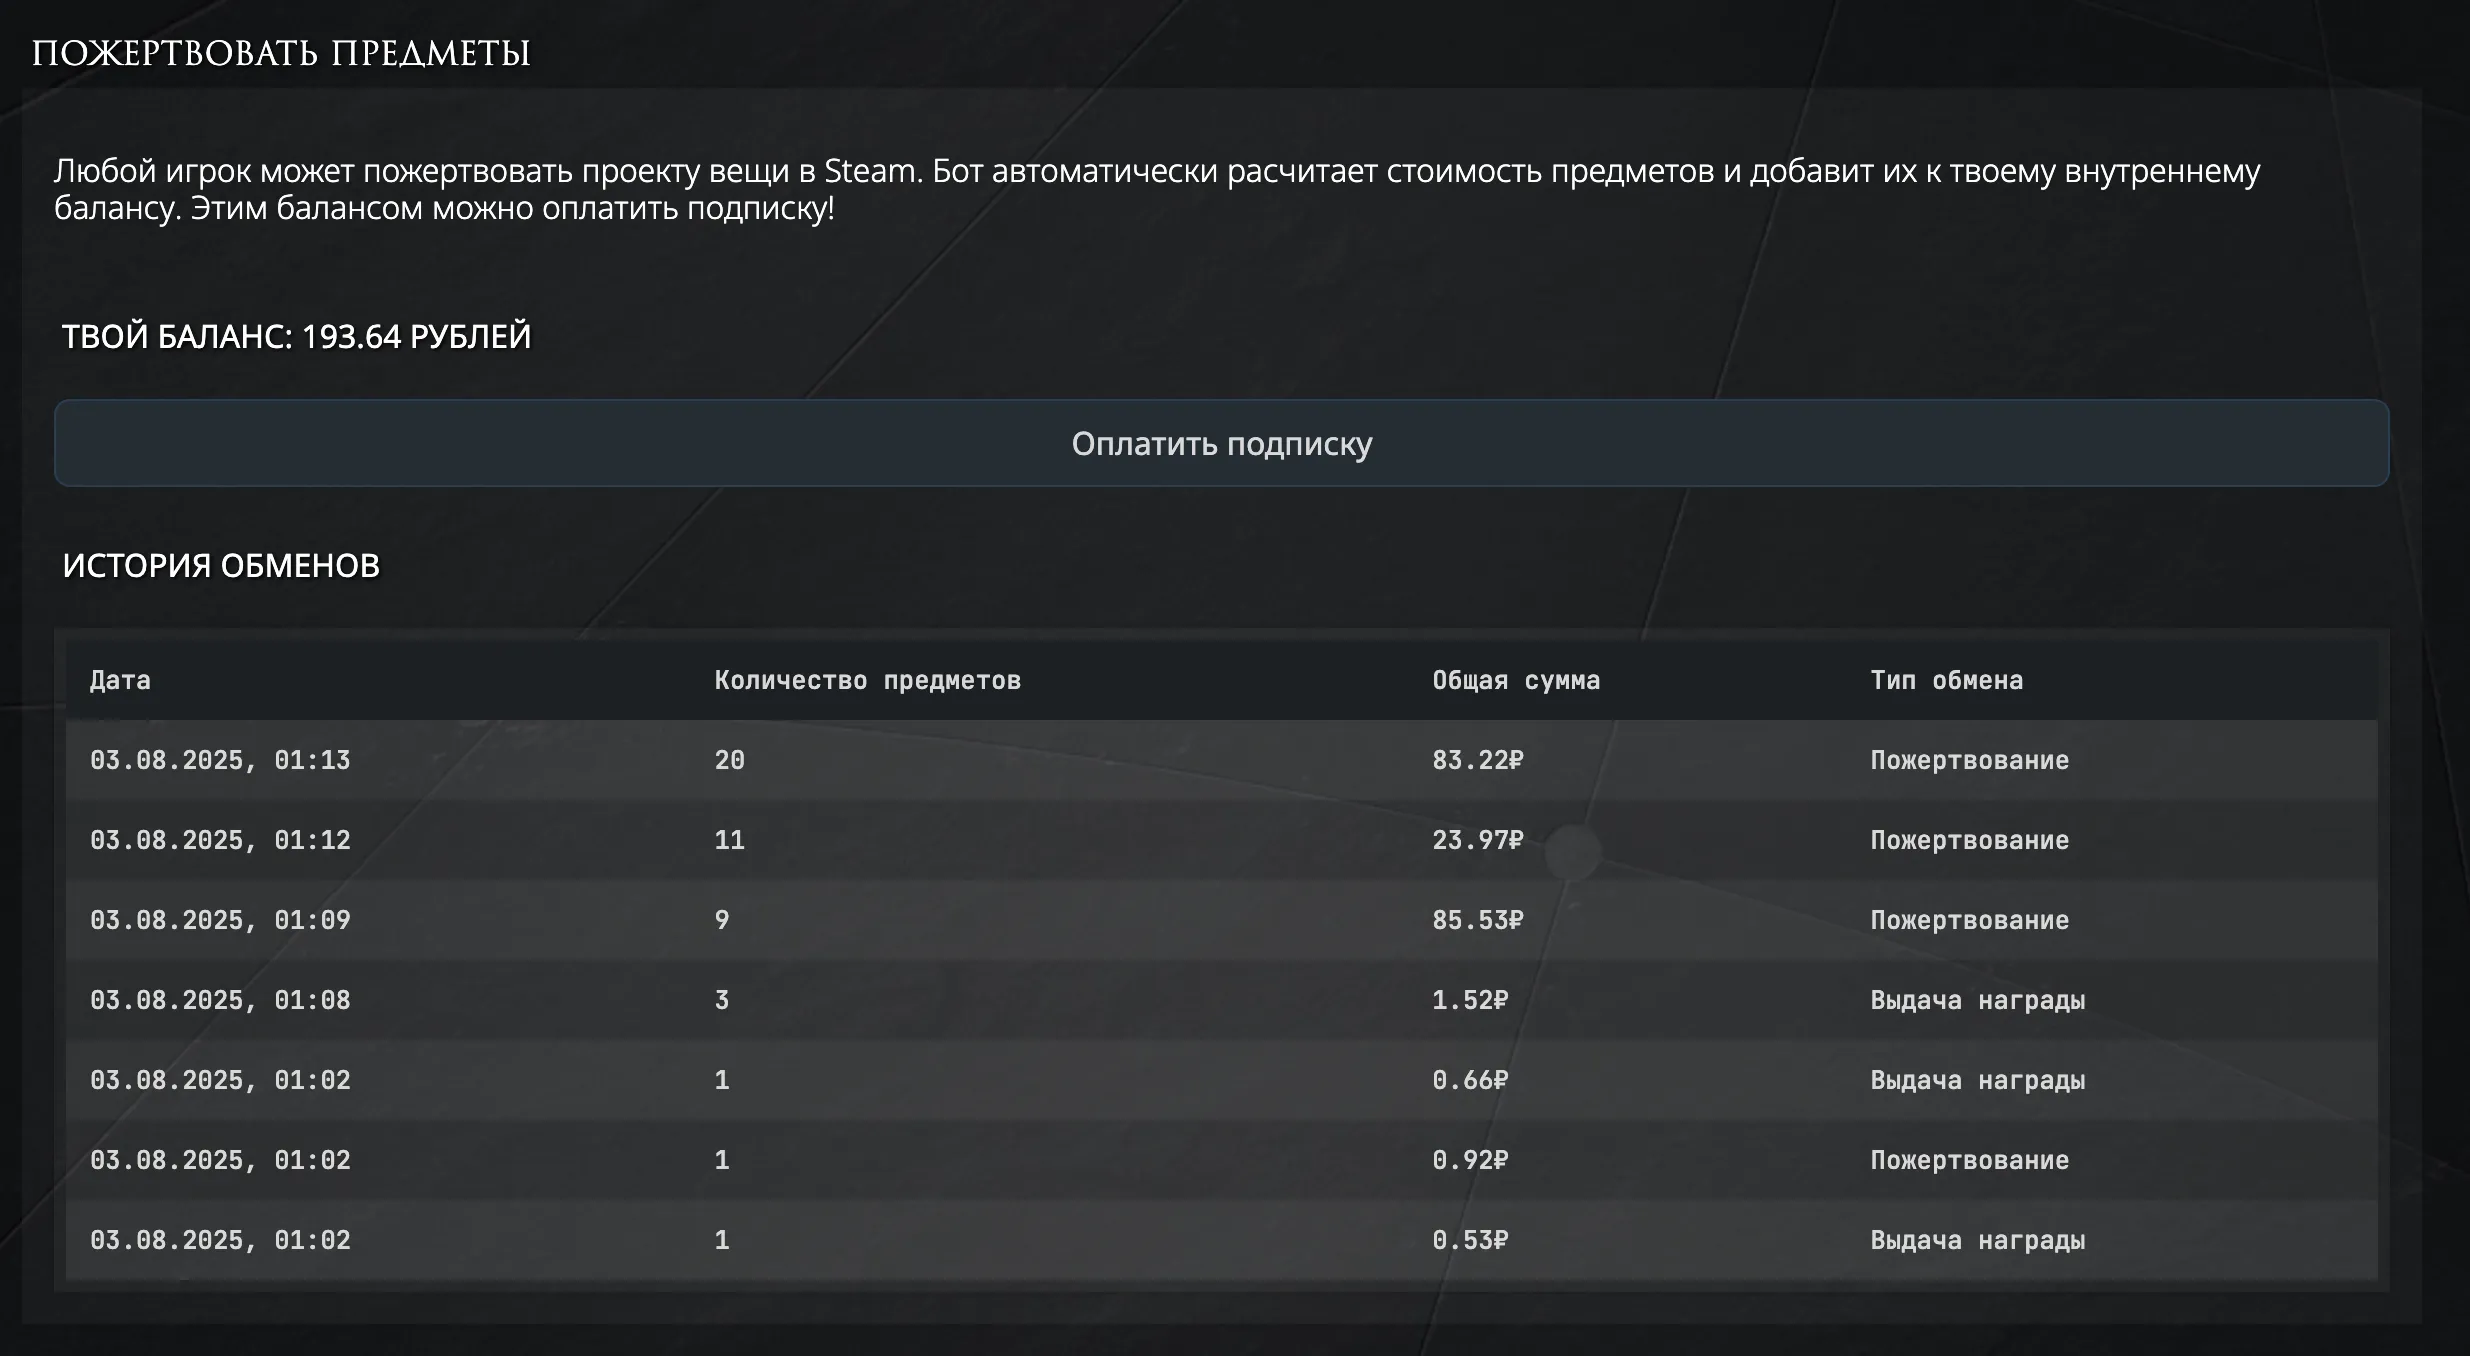Select the Твой баланс 193.64 рублей text
Image resolution: width=2470 pixels, height=1356 pixels.
296,337
